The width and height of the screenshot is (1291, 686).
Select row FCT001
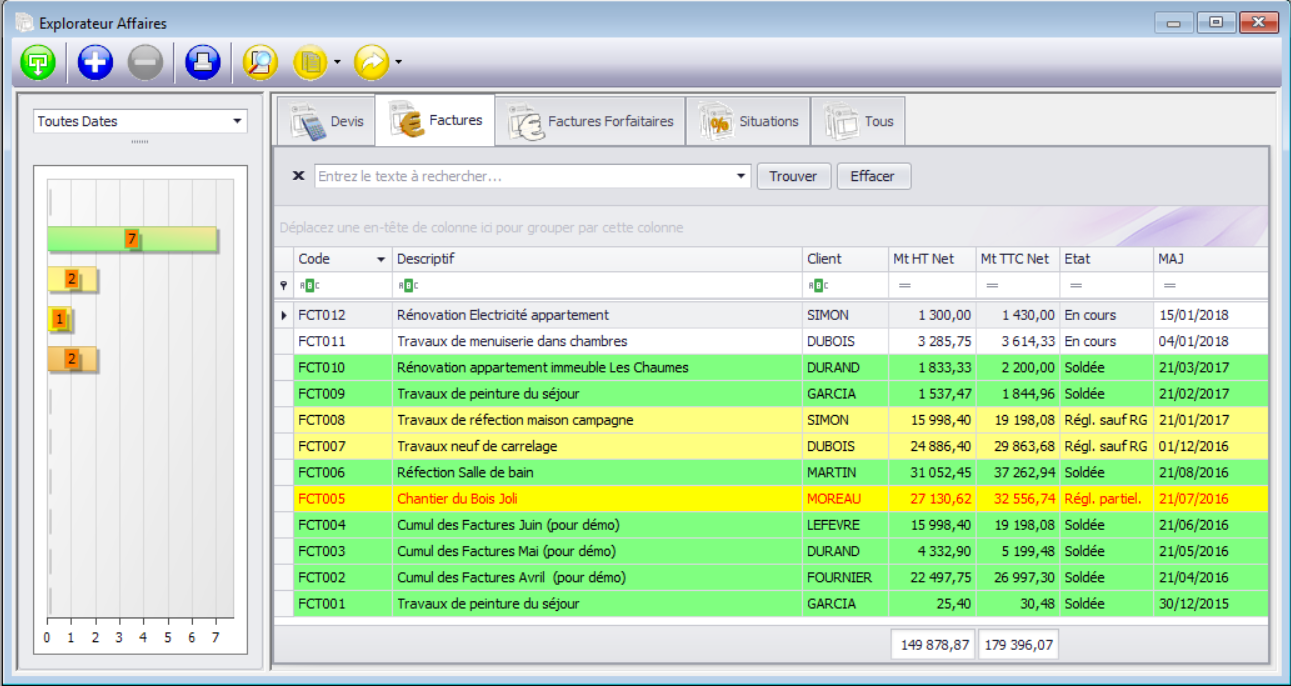tap(771, 604)
